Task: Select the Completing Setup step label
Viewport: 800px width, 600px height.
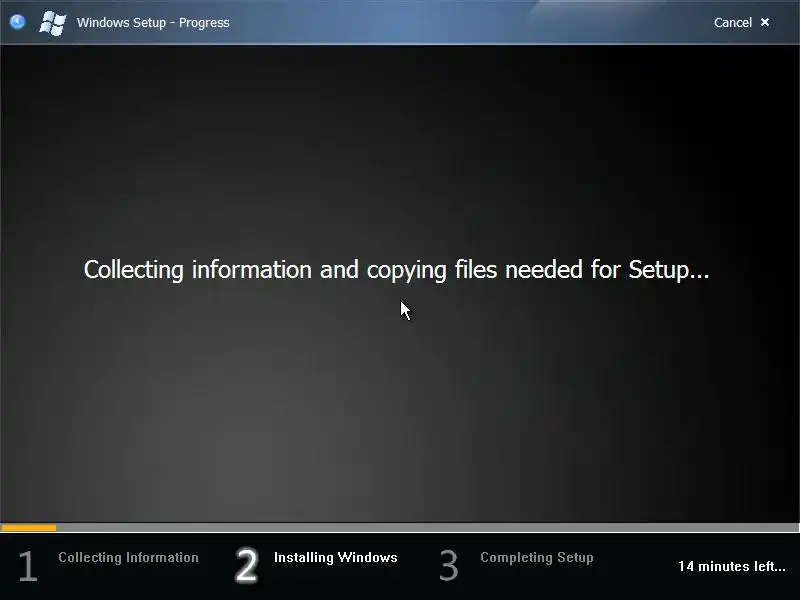Action: point(537,558)
